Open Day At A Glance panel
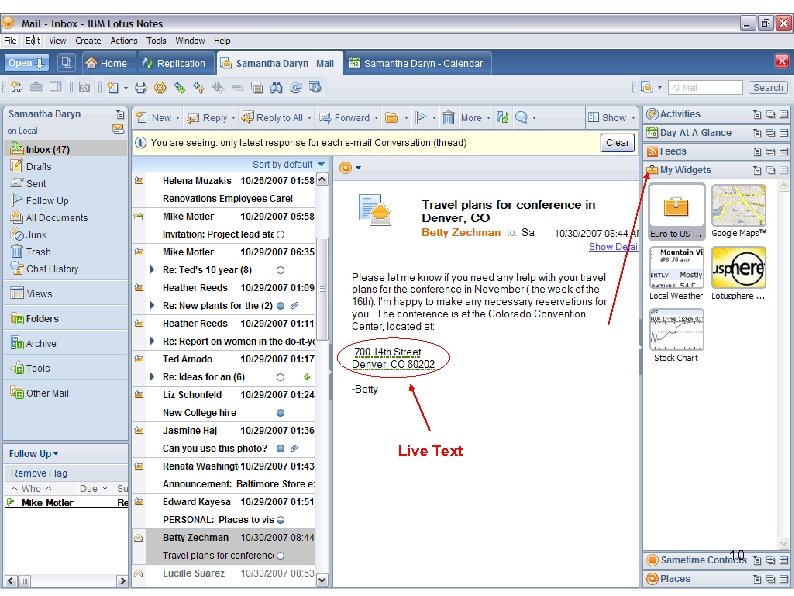The image size is (794, 596). point(689,133)
